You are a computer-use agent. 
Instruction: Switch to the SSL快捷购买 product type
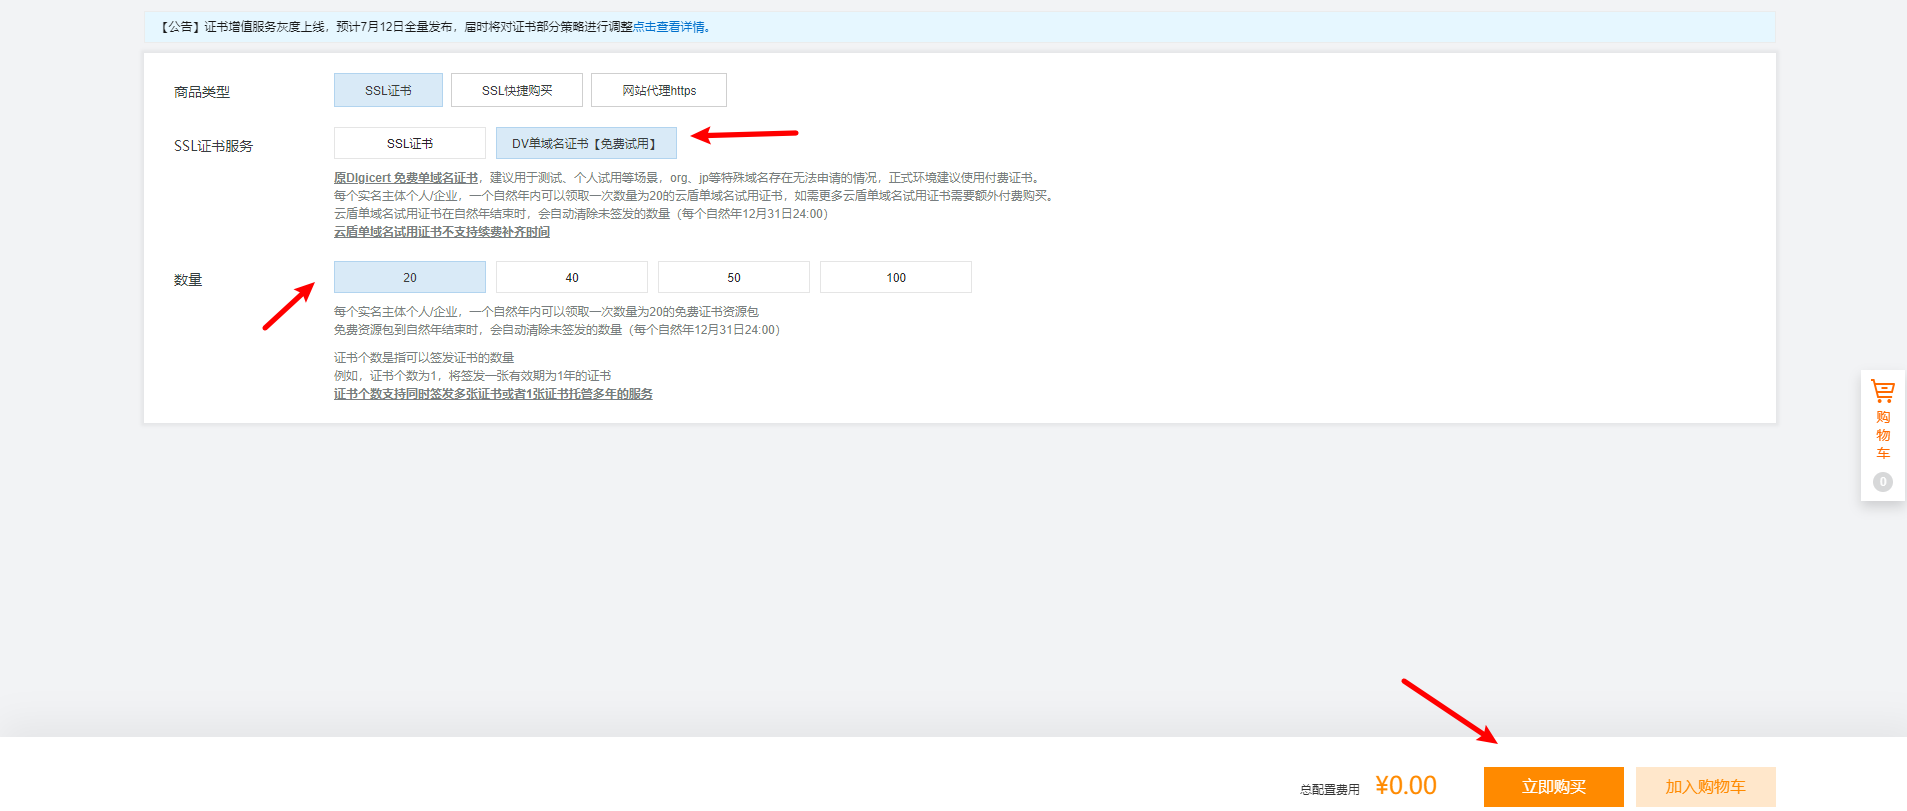516,90
